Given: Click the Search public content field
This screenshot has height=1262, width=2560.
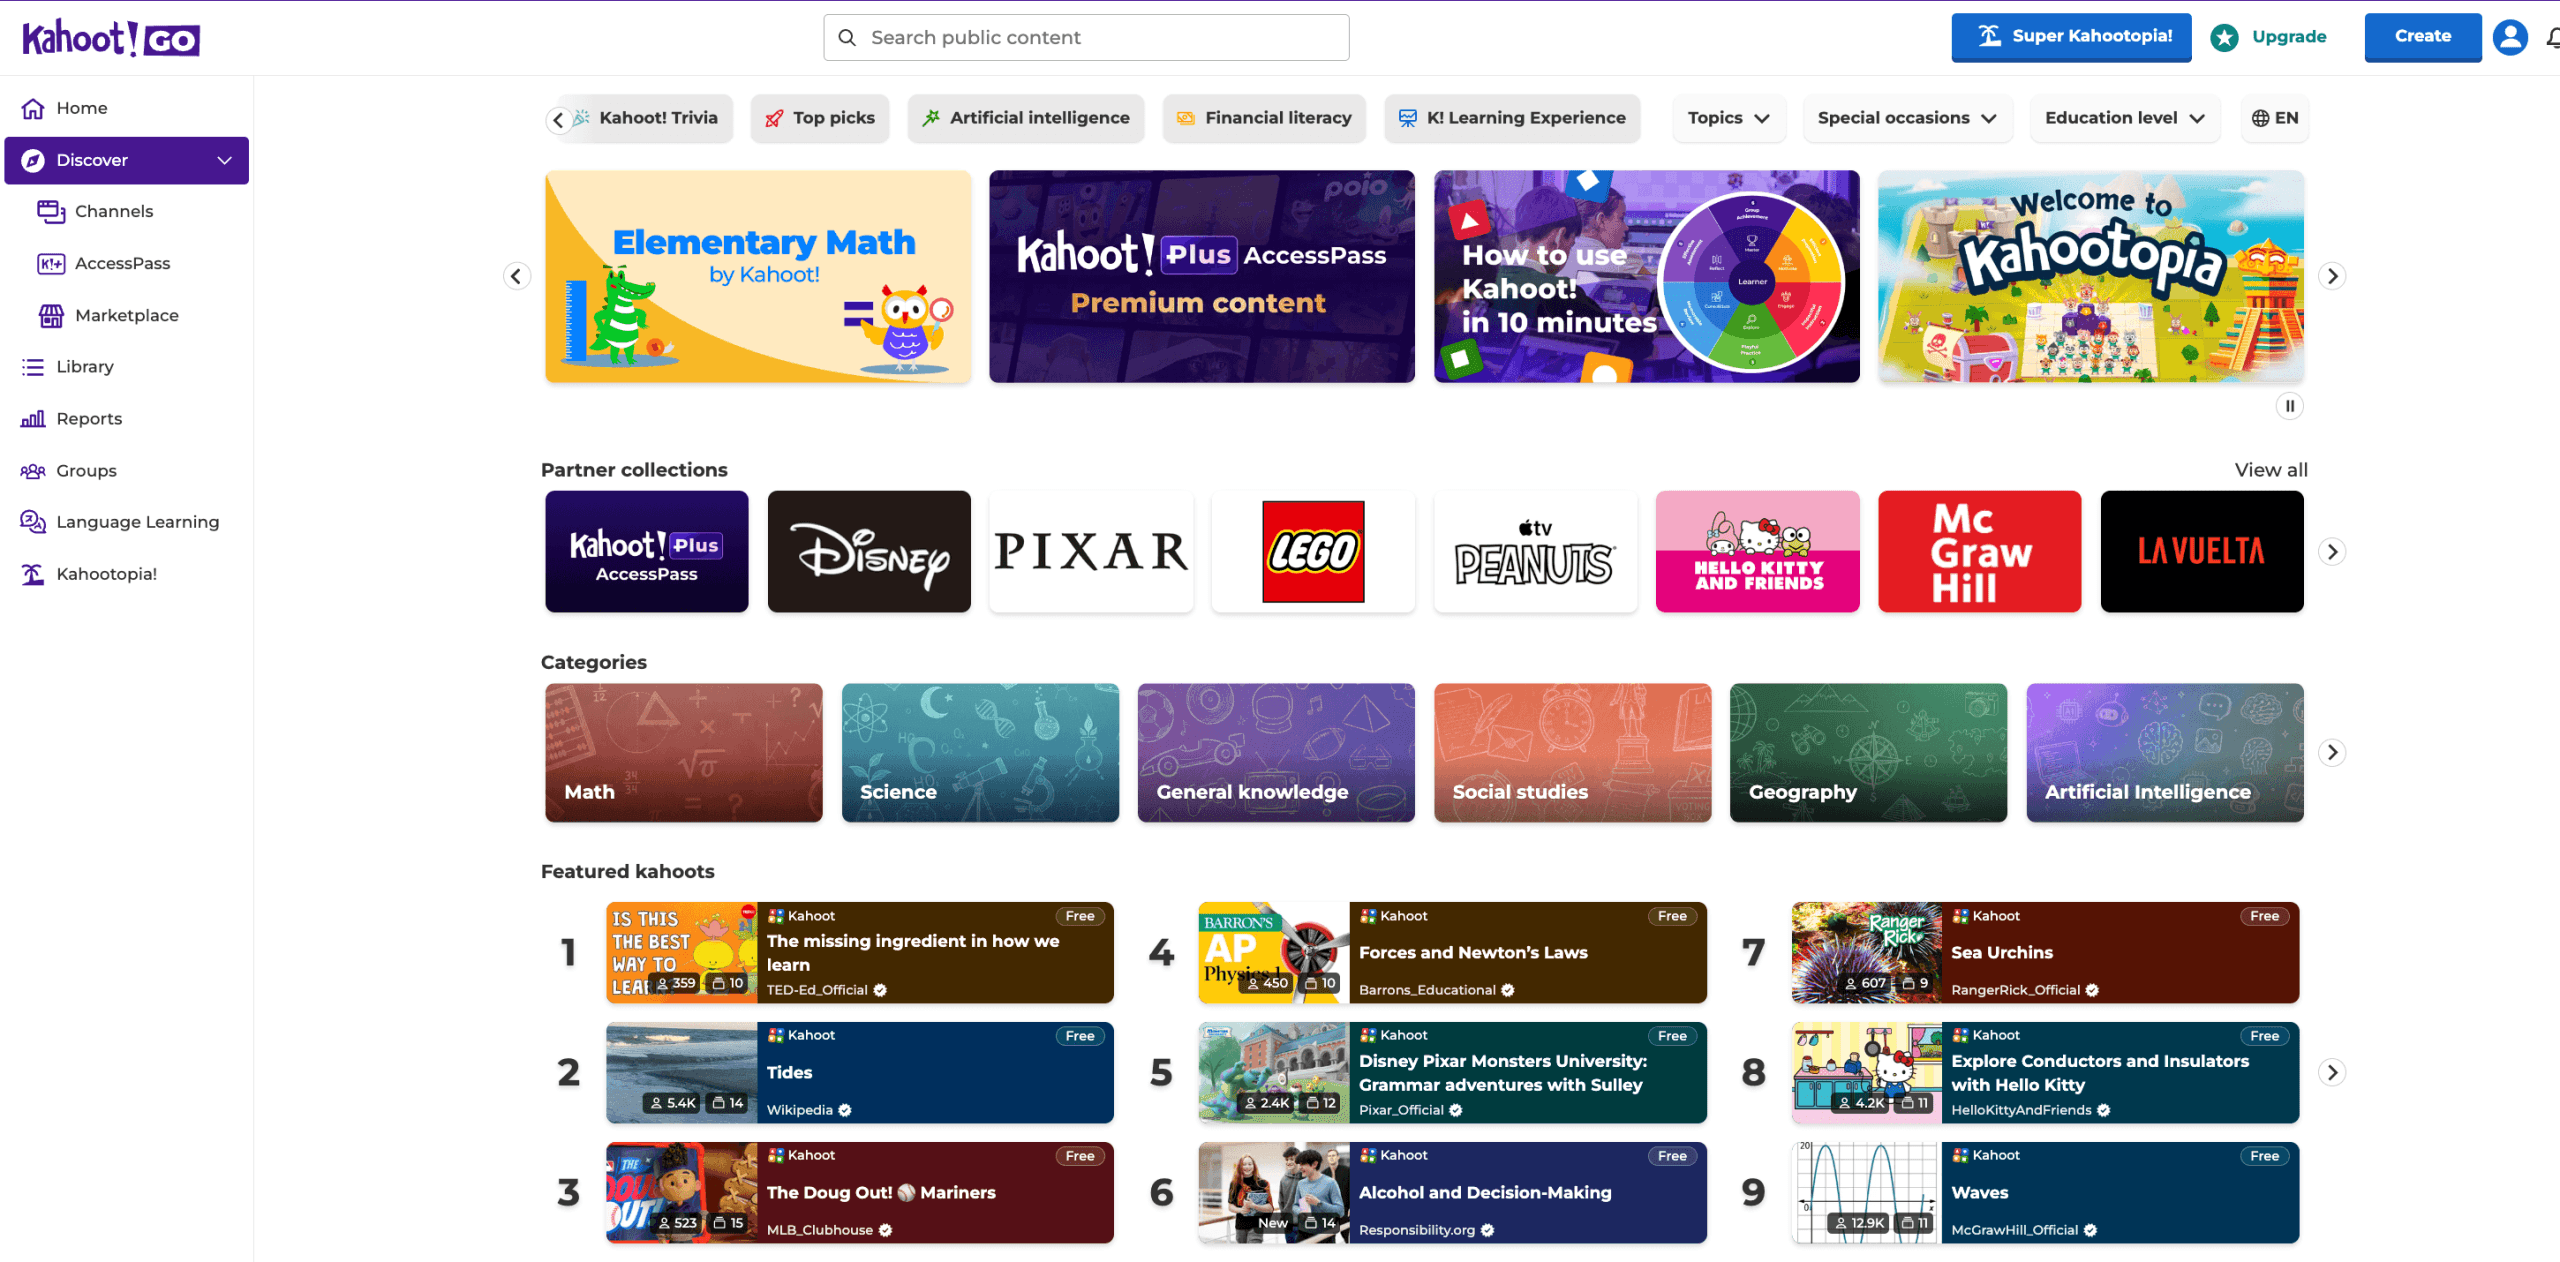Looking at the screenshot, I should 1086,37.
